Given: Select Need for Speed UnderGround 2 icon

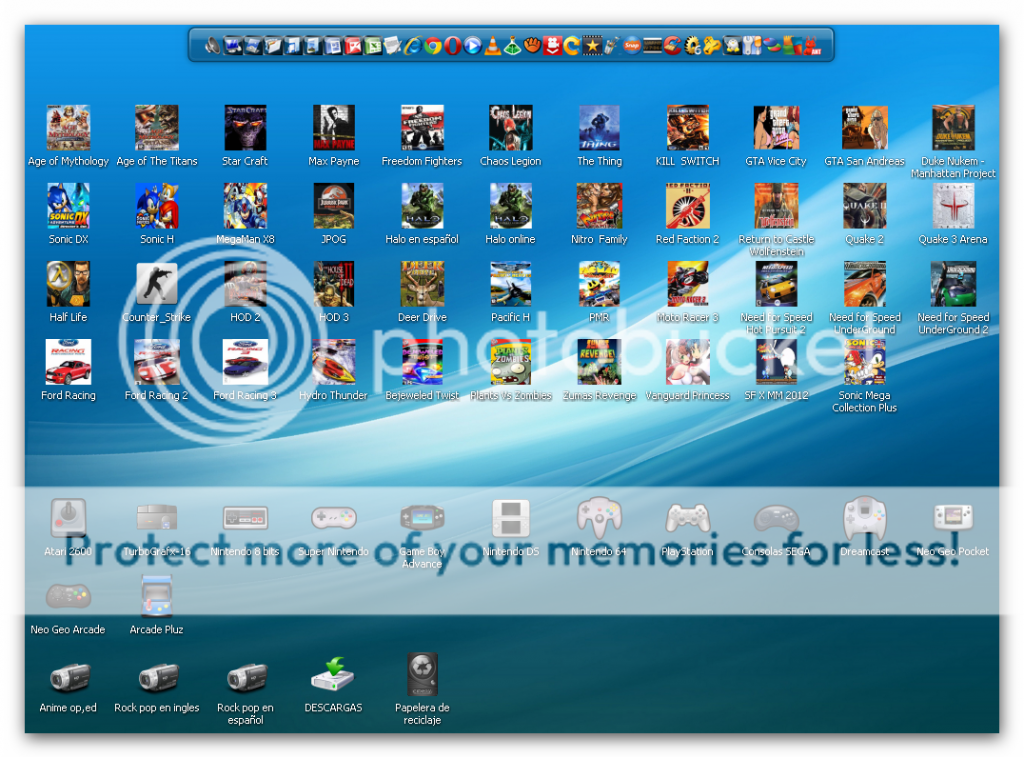Looking at the screenshot, I should [x=953, y=284].
